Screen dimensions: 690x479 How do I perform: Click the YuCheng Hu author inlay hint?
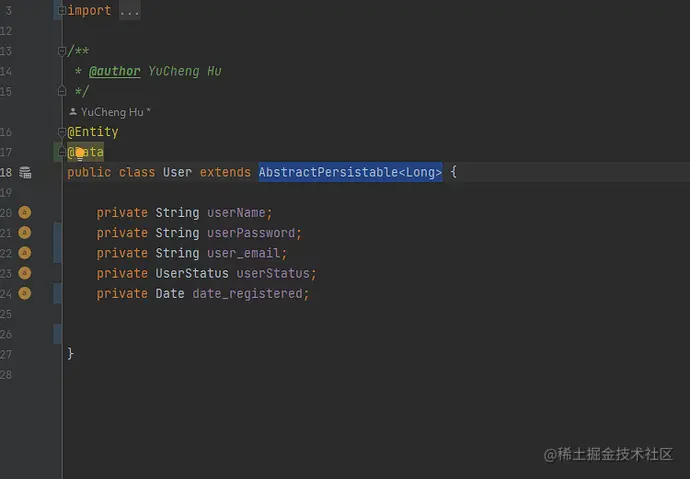(110, 112)
